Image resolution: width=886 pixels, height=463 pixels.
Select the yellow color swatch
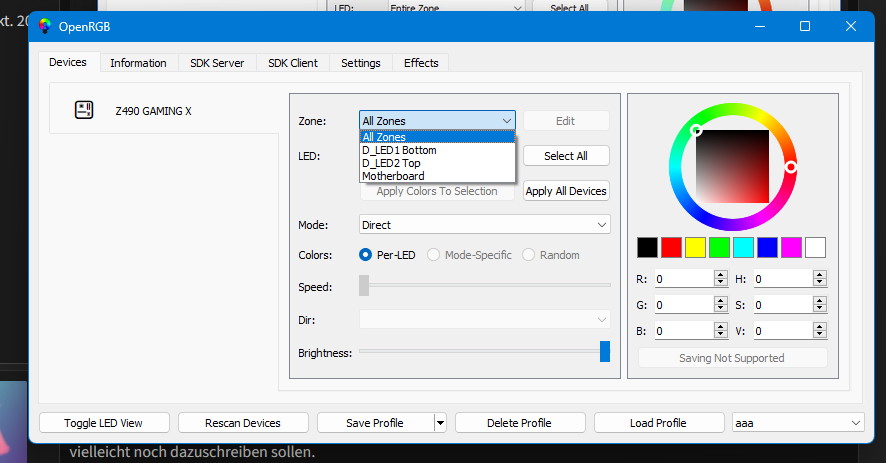[696, 248]
